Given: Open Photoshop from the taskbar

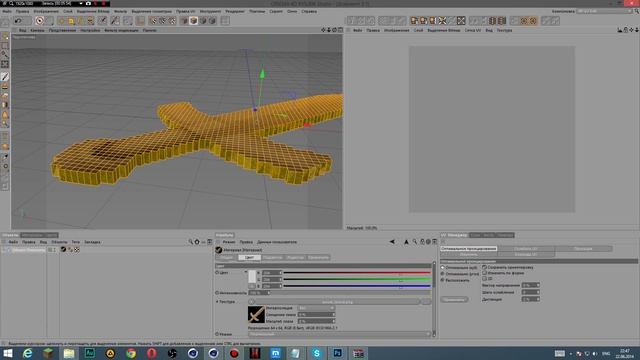Looking at the screenshot, I should [338, 353].
